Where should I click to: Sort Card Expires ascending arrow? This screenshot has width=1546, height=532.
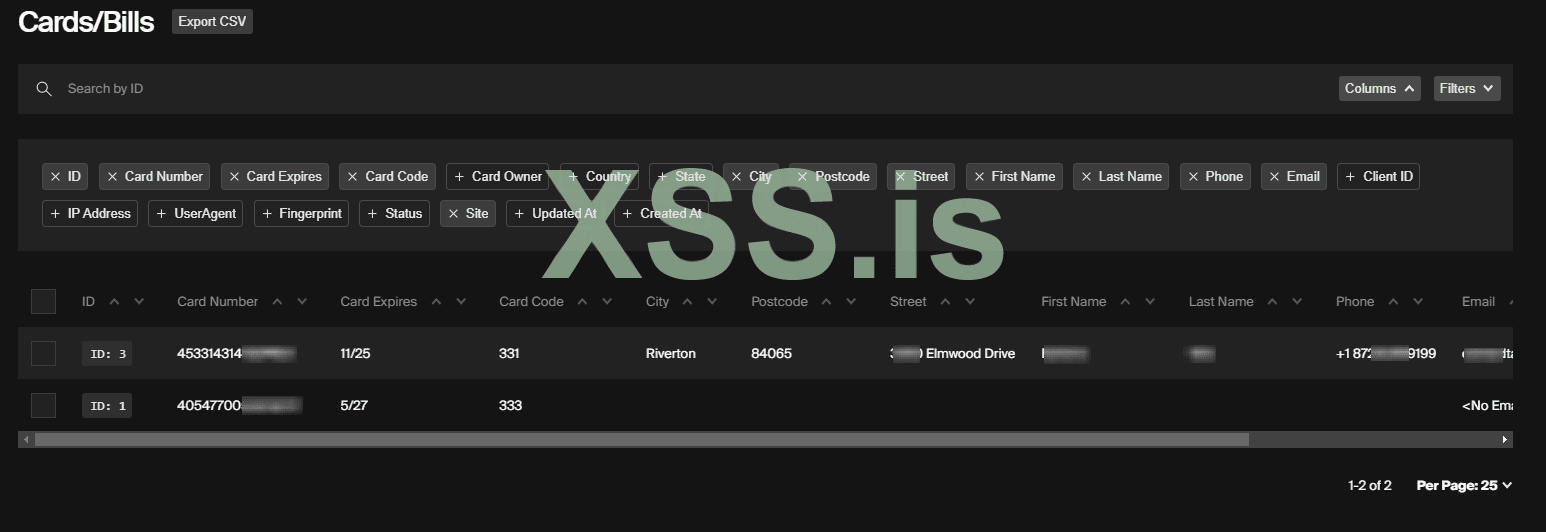[x=436, y=301]
